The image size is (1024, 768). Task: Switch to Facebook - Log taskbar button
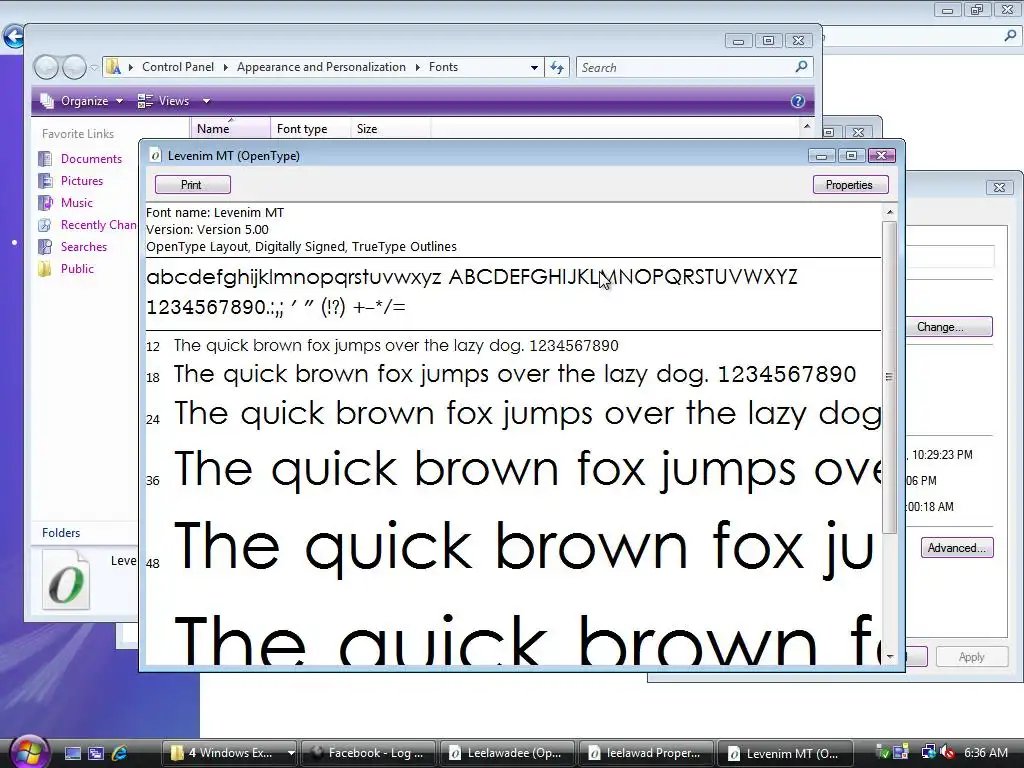coord(368,753)
